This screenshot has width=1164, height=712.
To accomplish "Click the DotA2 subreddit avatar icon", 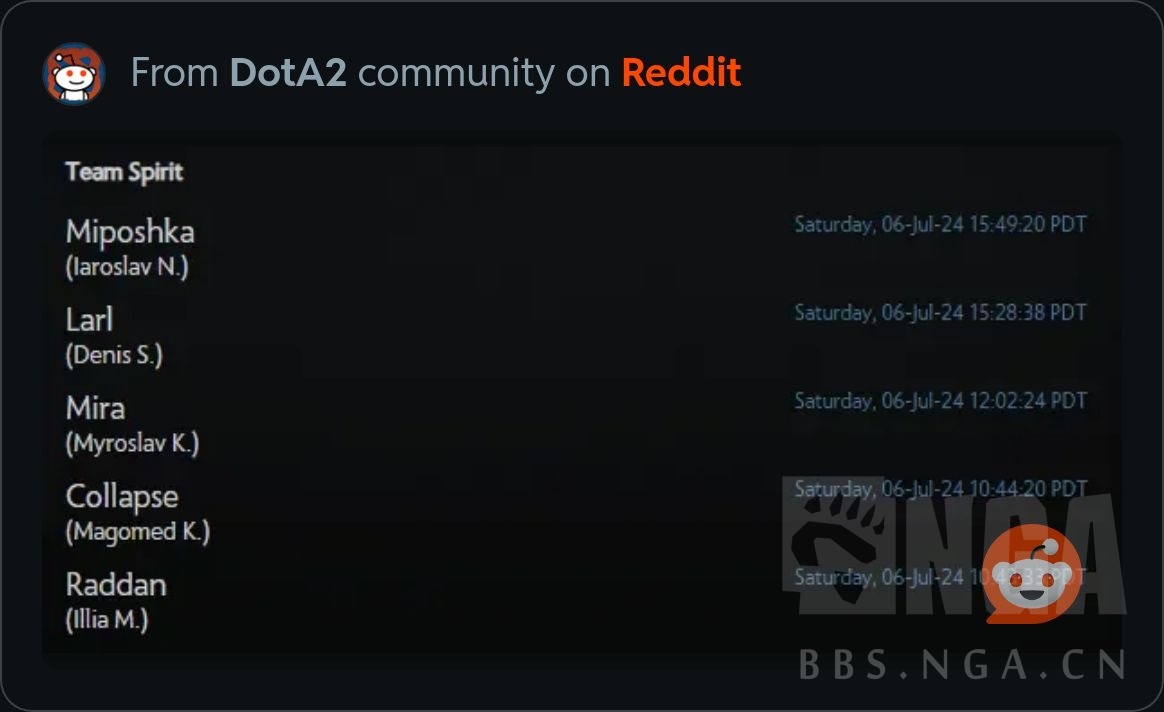I will 73,74.
